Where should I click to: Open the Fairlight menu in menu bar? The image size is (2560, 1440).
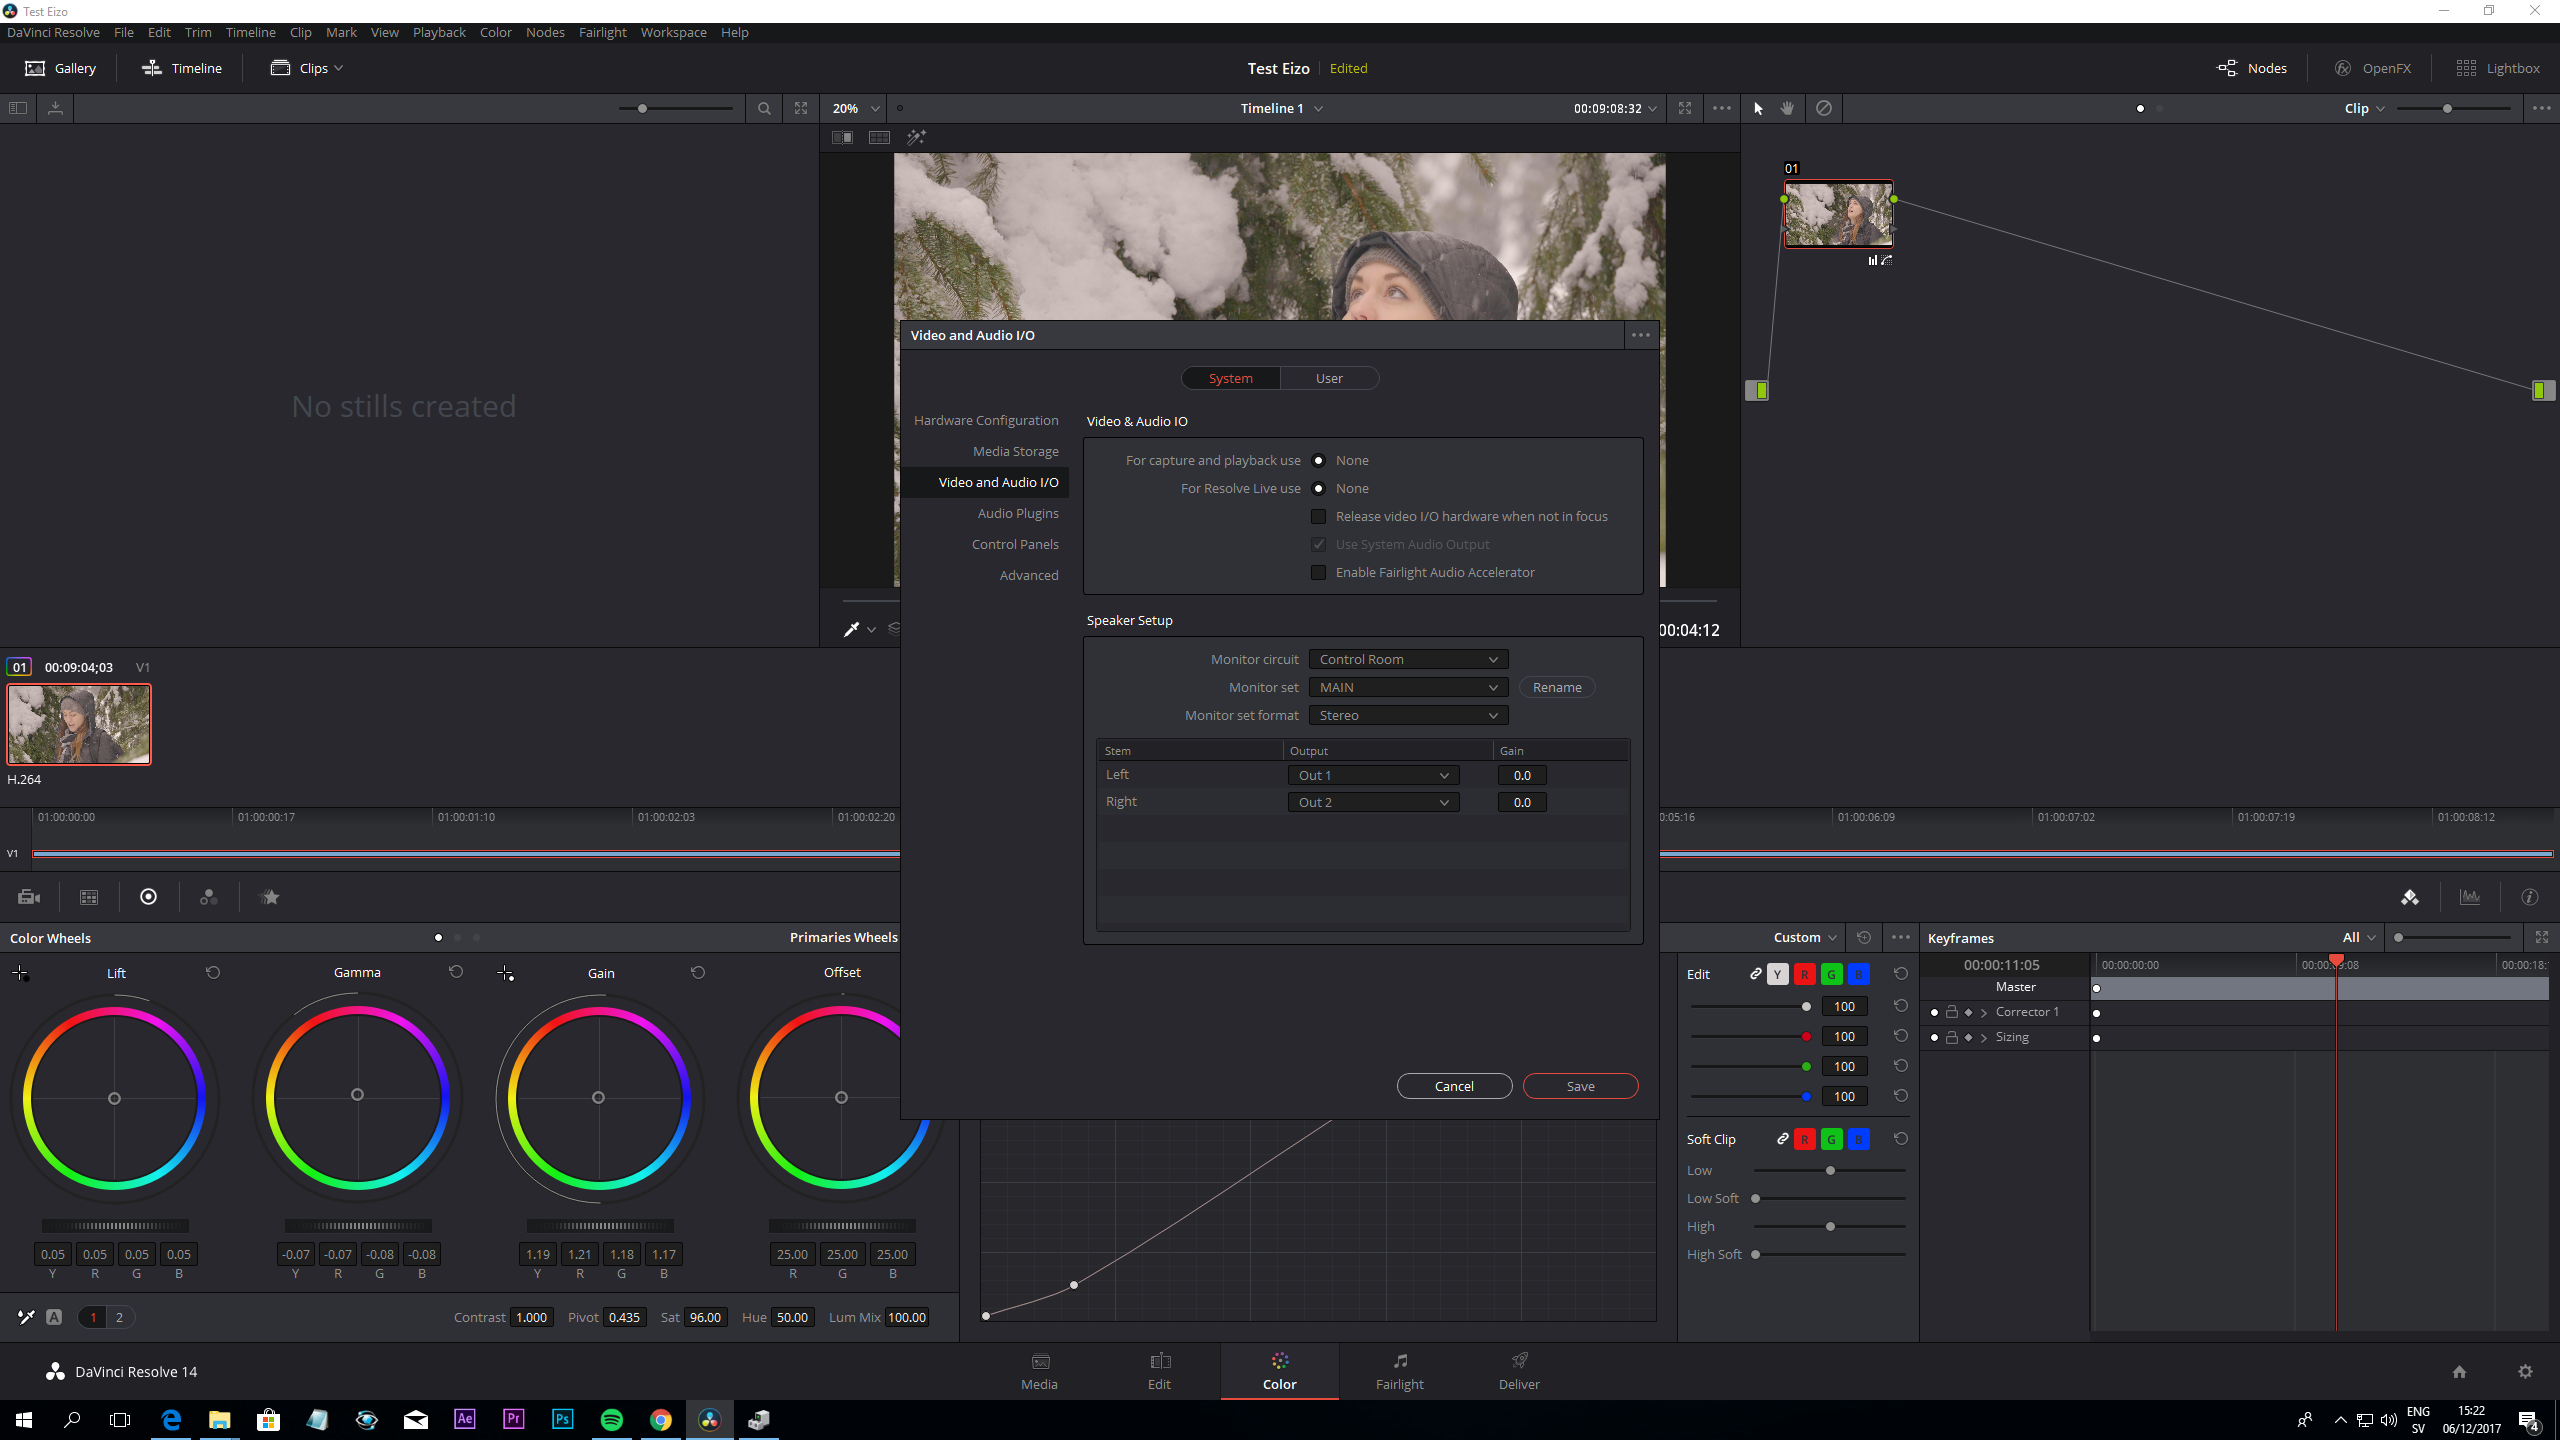tap(602, 32)
